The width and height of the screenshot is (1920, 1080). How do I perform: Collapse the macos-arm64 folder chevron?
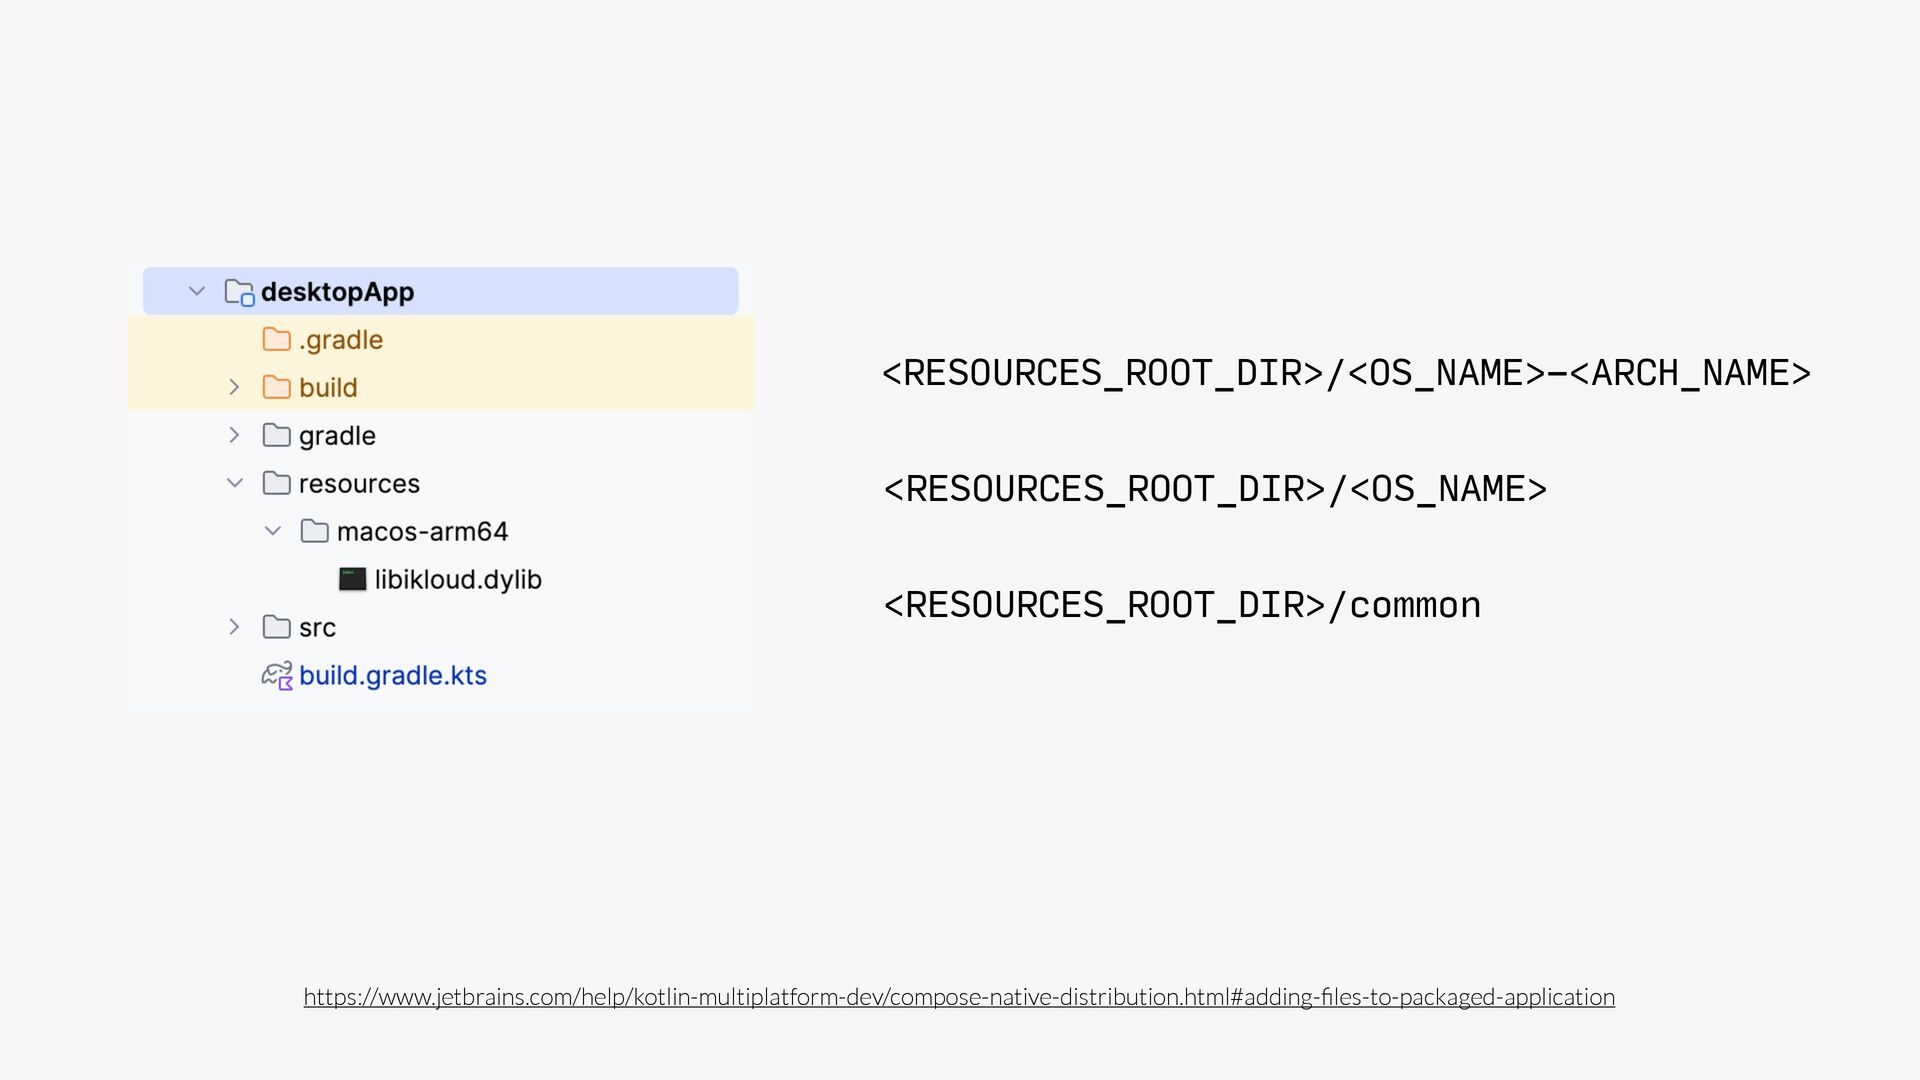click(272, 532)
